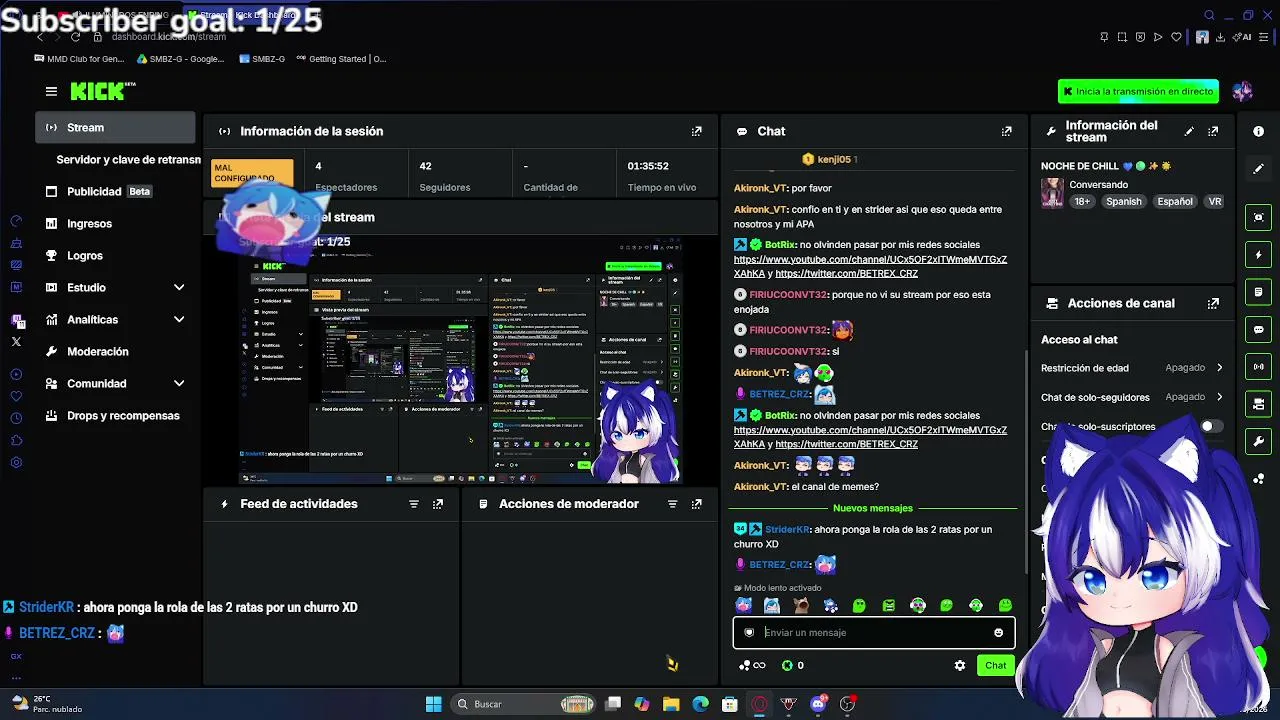Open the emoji picker in message box
The image size is (1280, 720).
[998, 632]
